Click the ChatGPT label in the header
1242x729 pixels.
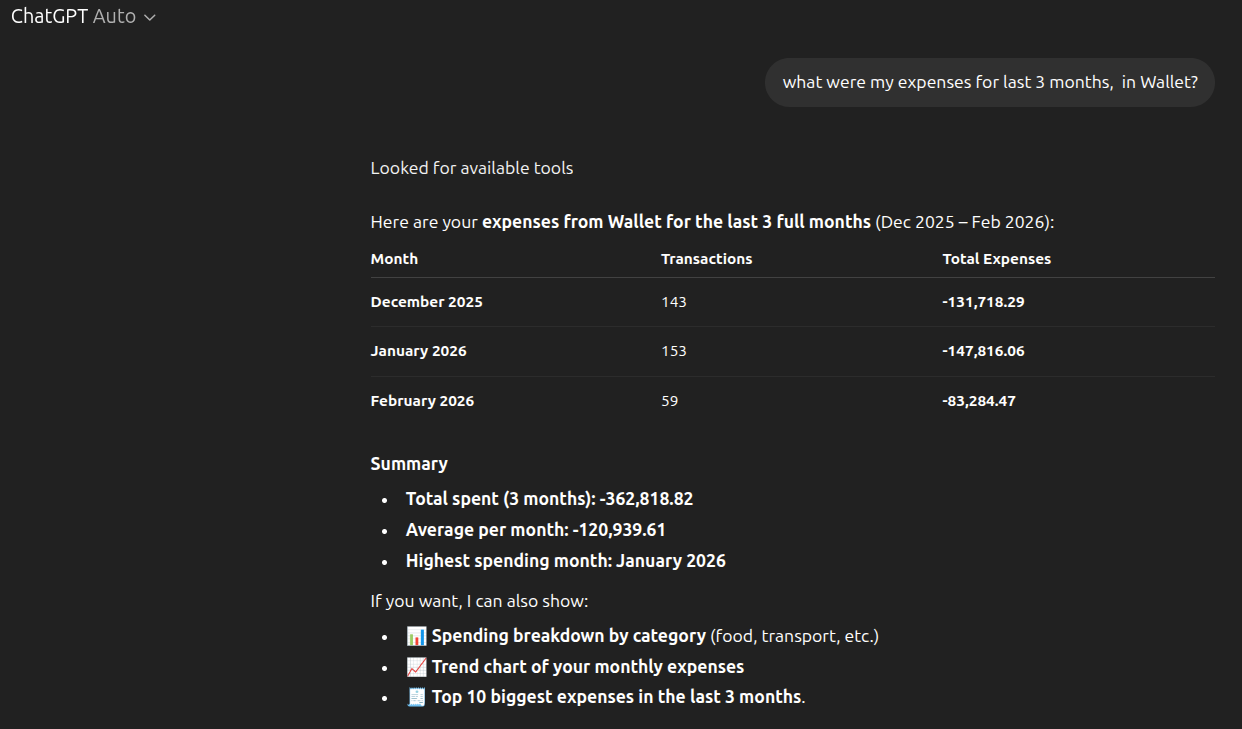(x=50, y=16)
